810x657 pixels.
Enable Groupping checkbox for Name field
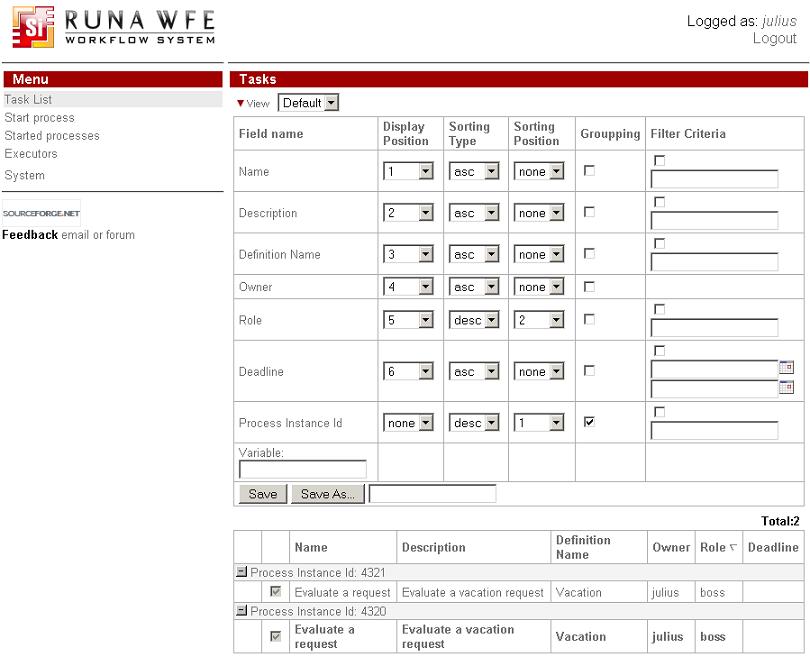pos(589,171)
